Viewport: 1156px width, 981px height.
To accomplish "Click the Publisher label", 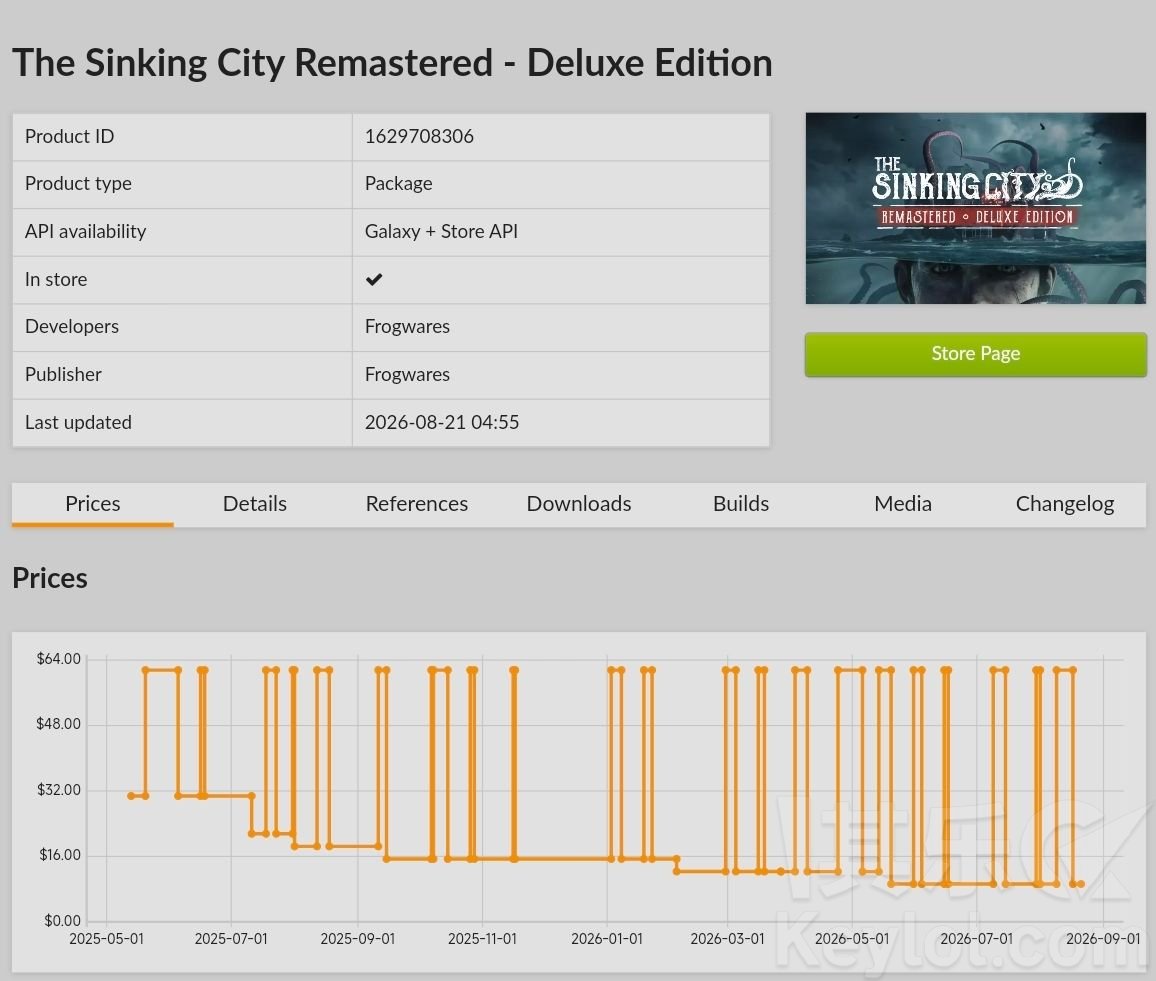I will coord(63,374).
